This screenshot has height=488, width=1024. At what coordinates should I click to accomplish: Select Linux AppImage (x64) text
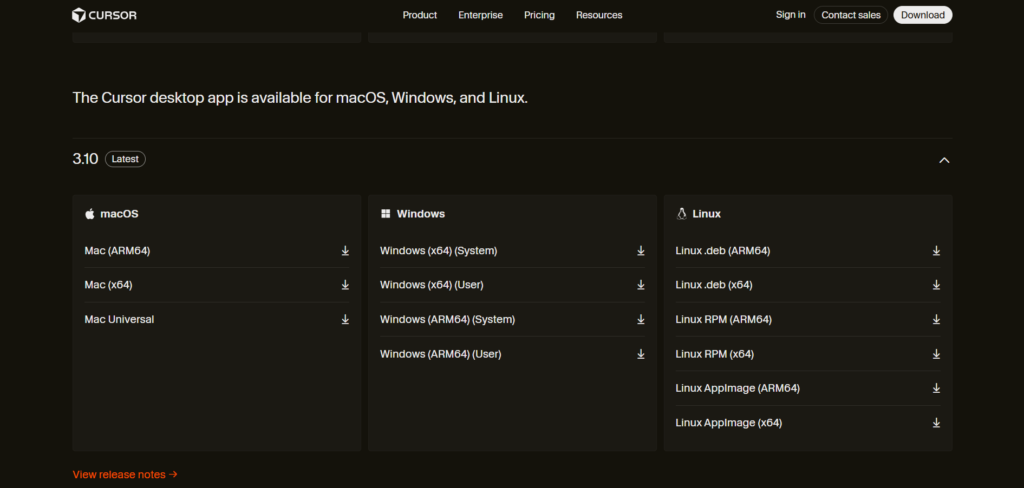(729, 423)
